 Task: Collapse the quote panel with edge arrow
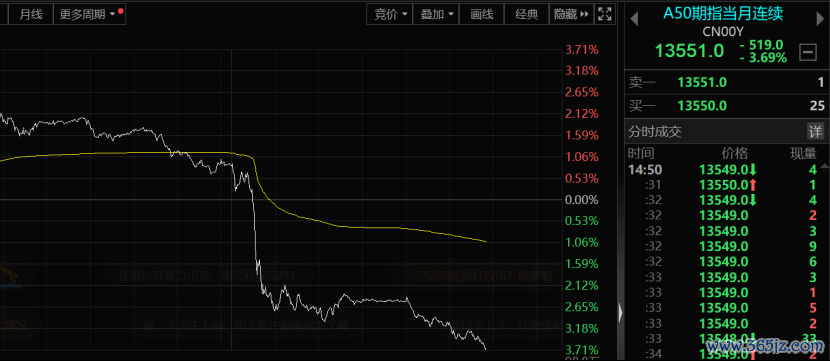click(621, 313)
